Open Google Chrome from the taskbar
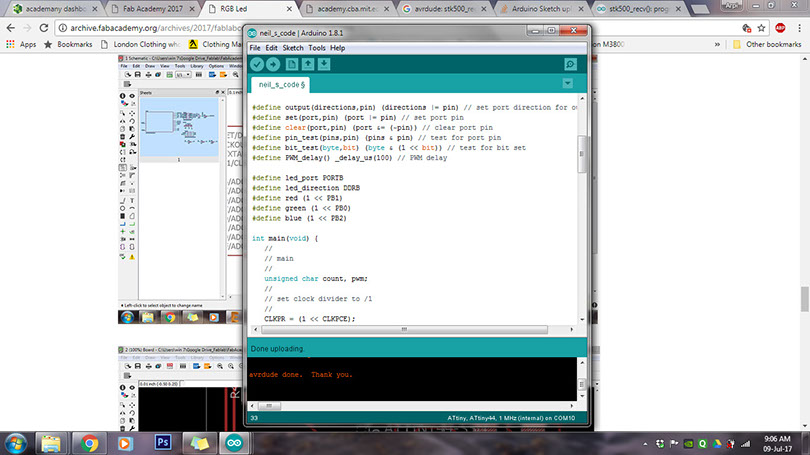The height and width of the screenshot is (455, 810). point(89,444)
